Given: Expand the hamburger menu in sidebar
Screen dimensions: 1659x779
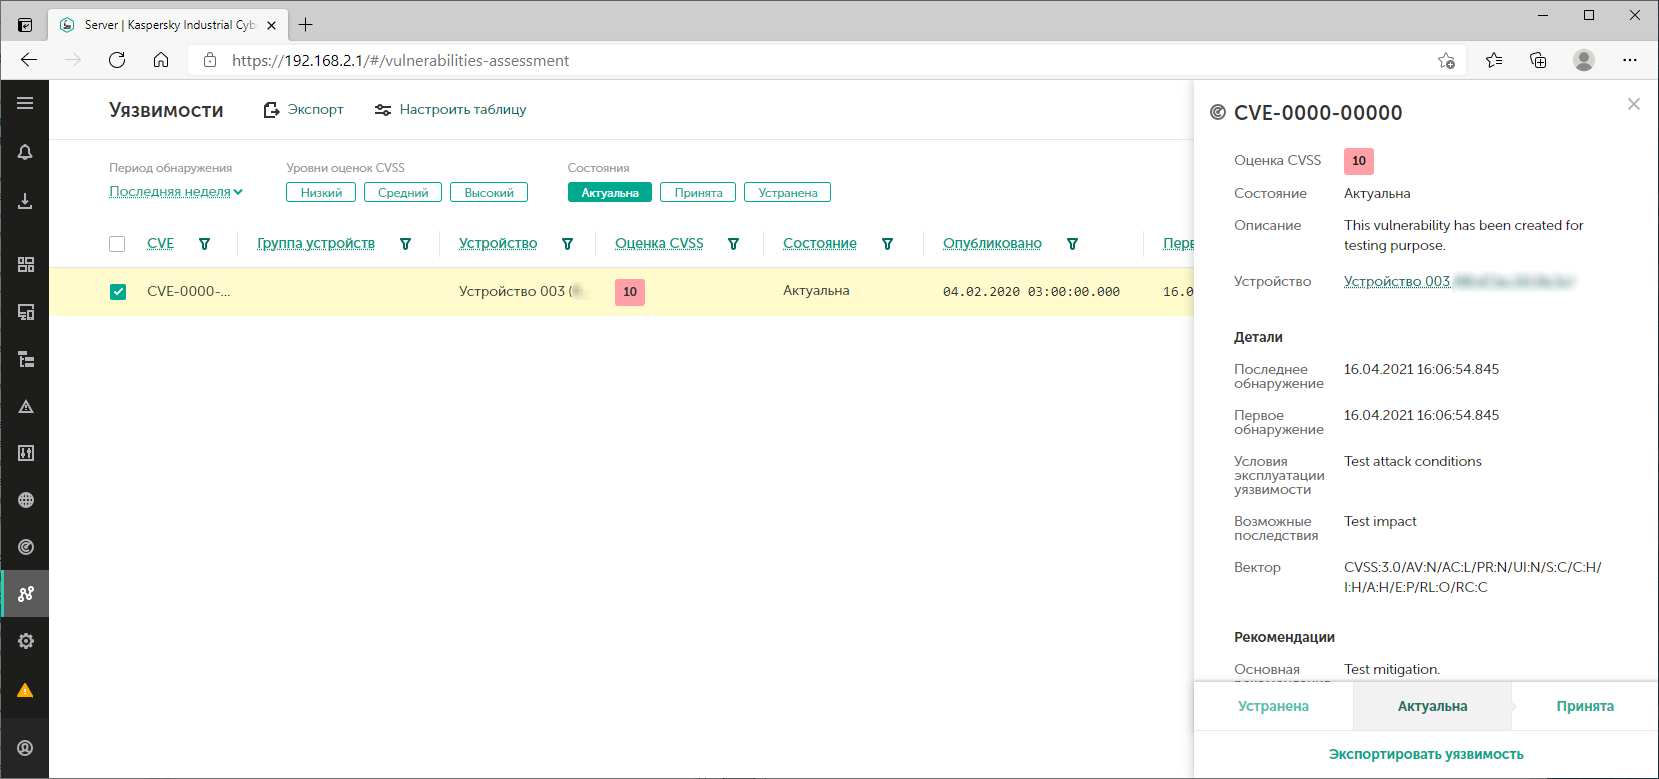Looking at the screenshot, I should pos(25,103).
